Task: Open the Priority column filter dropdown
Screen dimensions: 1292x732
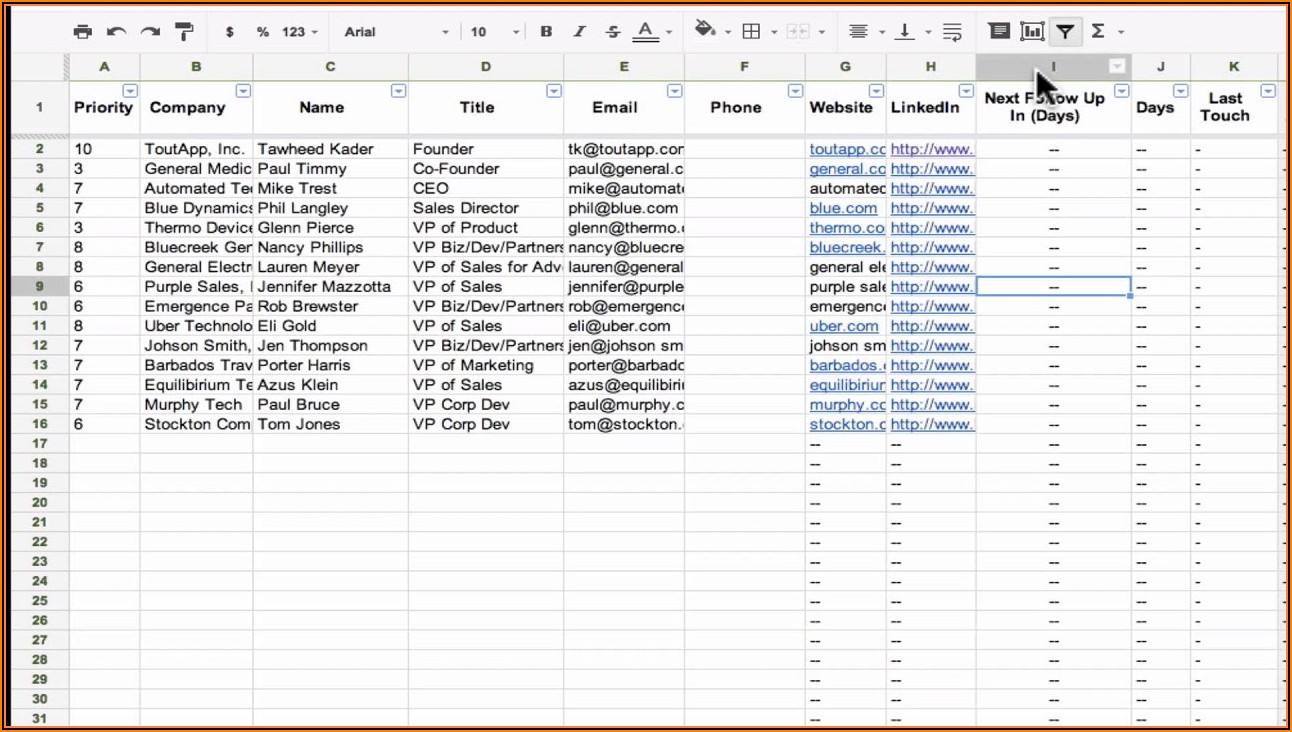Action: tap(130, 91)
